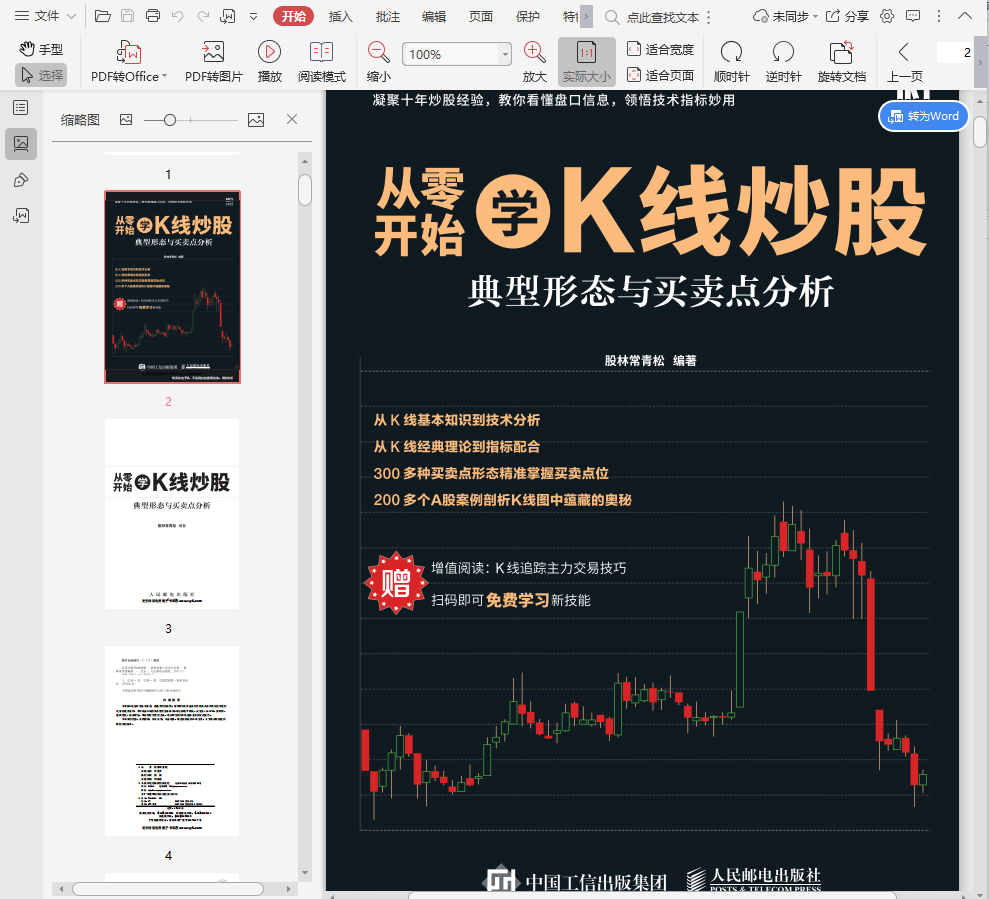Open the thumbnail sidebar panel icon

21,144
